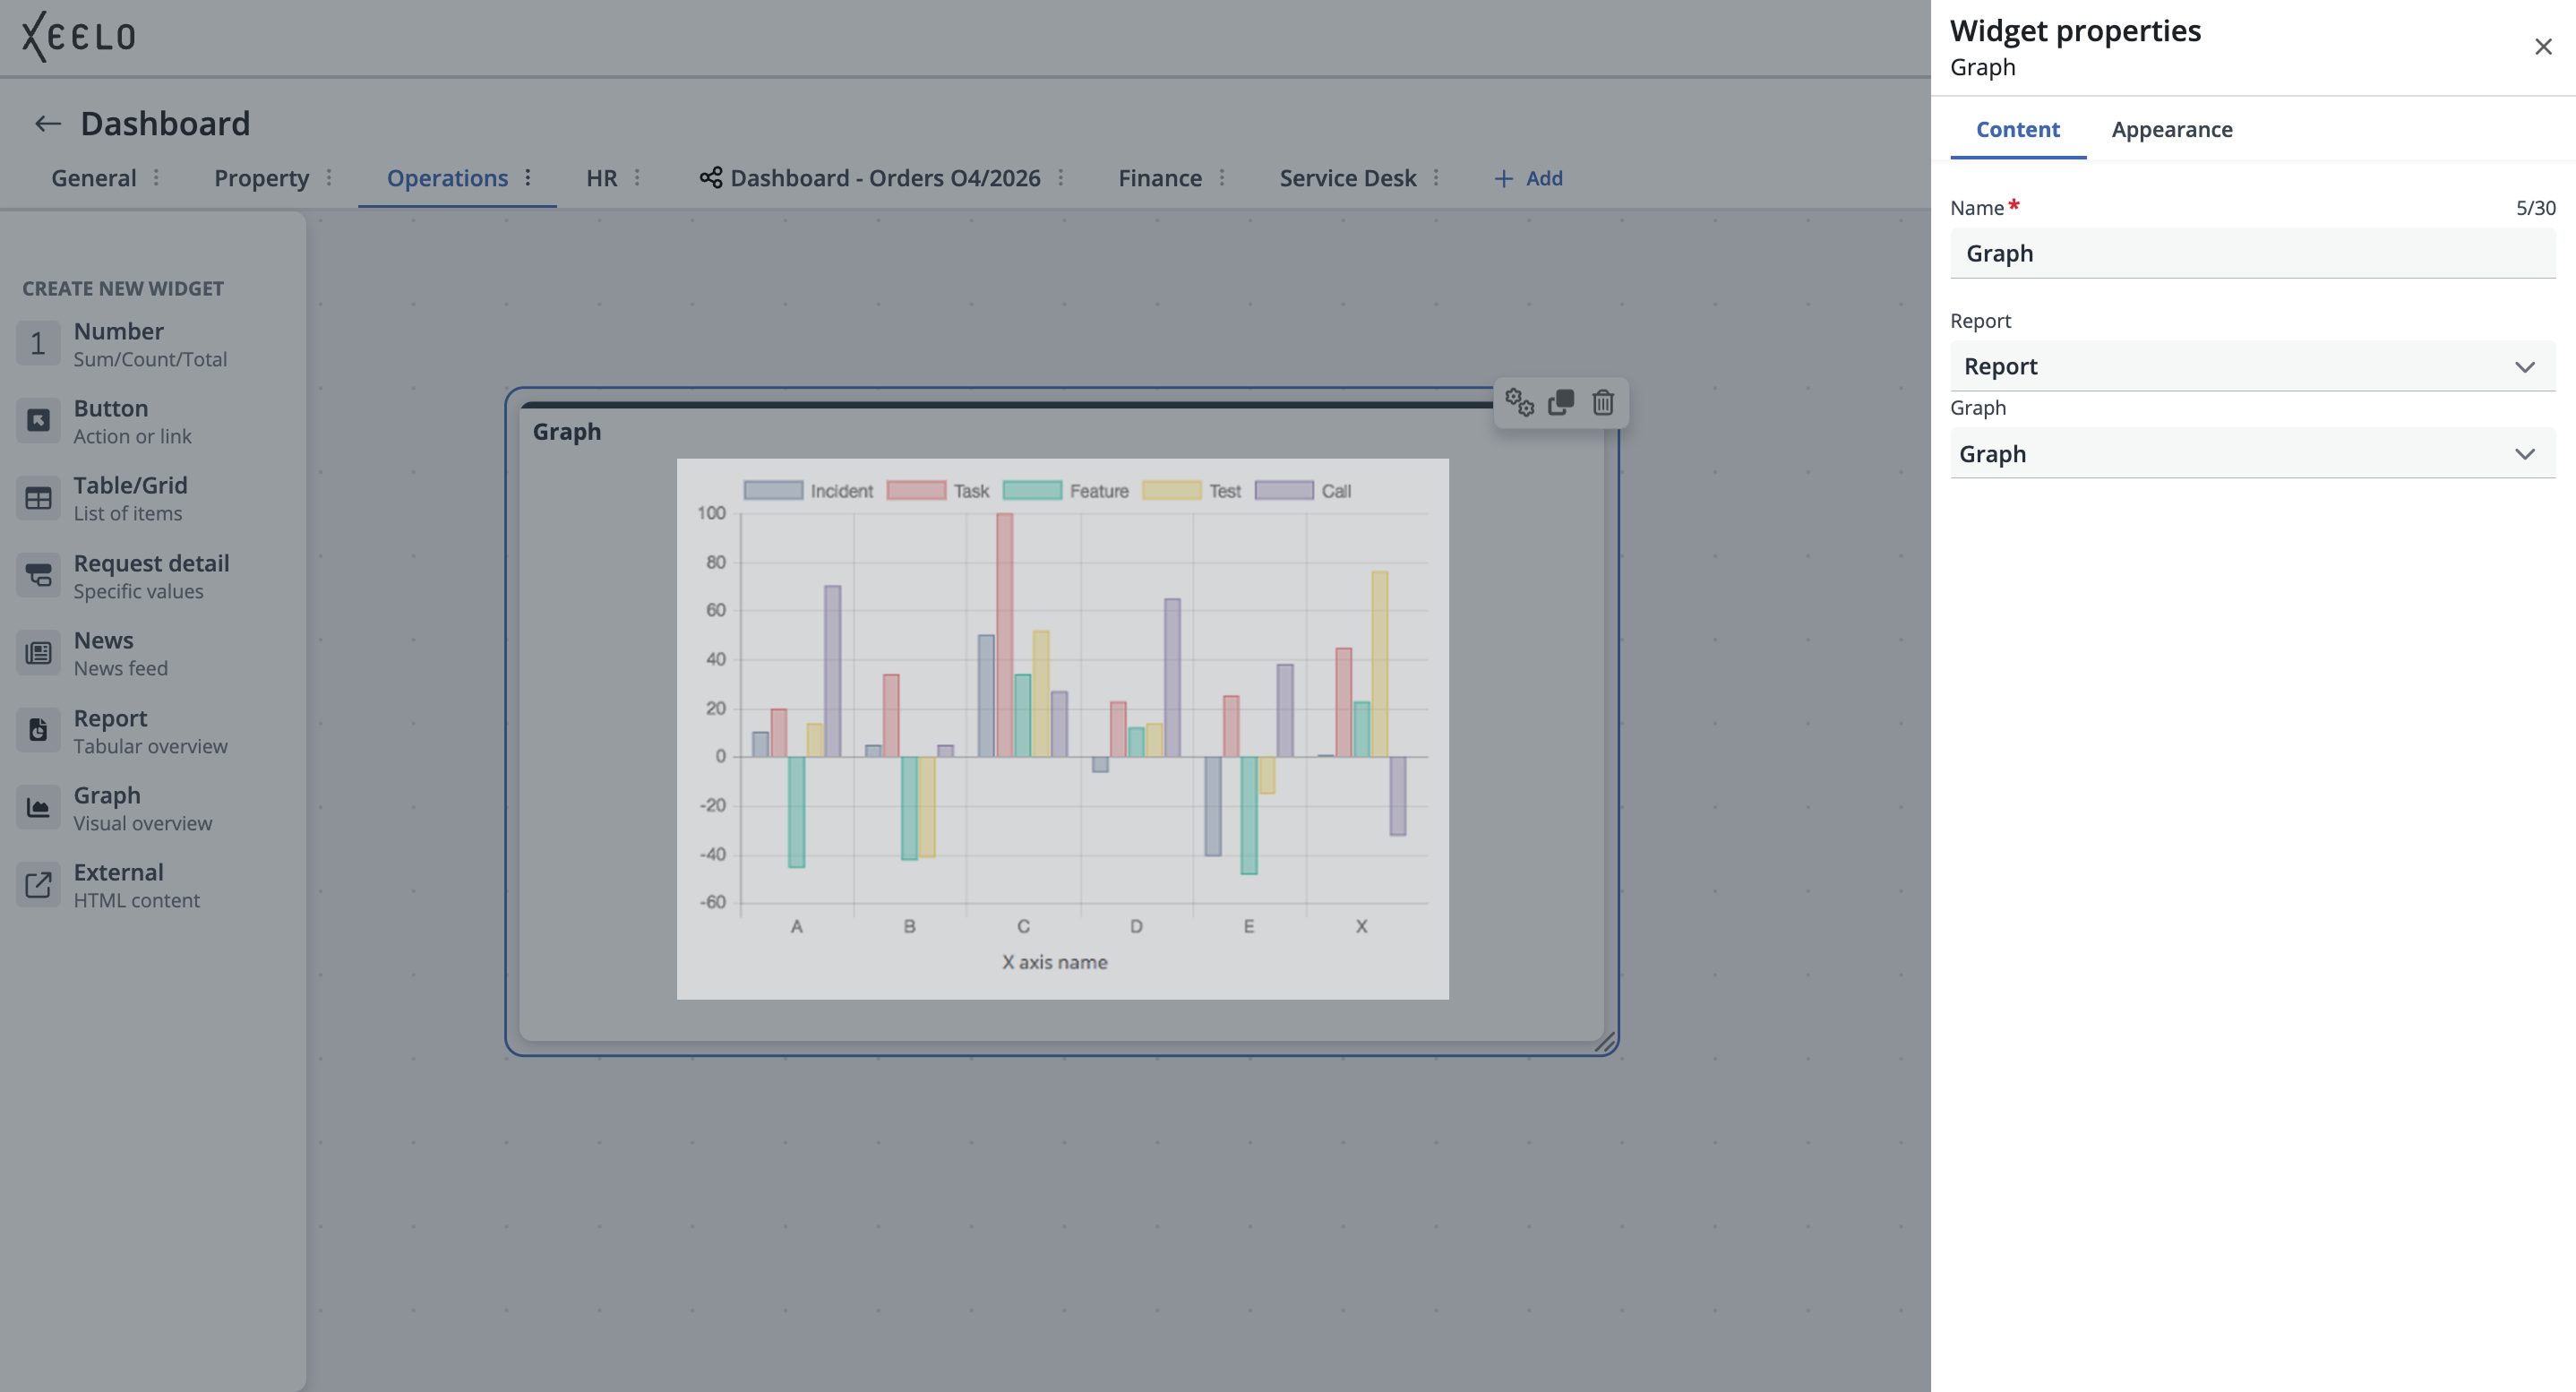The height and width of the screenshot is (1392, 2576).
Task: Close the Widget properties panel
Action: 2543,47
